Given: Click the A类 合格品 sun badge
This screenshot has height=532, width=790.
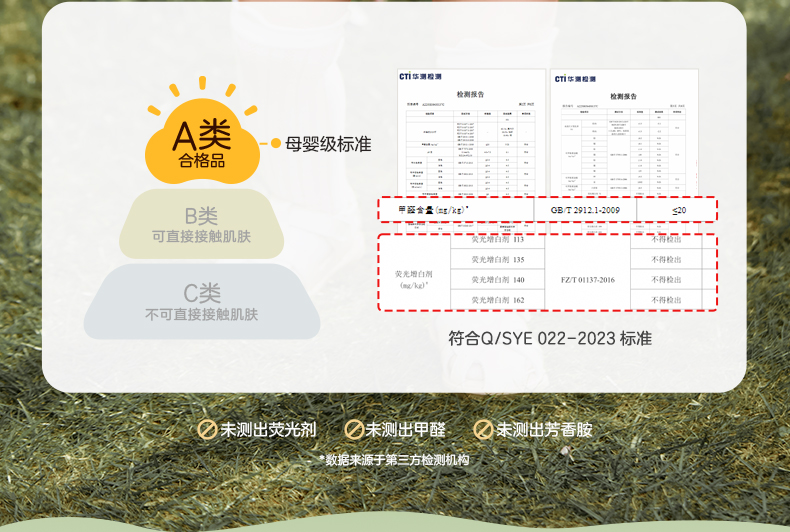Looking at the screenshot, I should pyautogui.click(x=202, y=132).
